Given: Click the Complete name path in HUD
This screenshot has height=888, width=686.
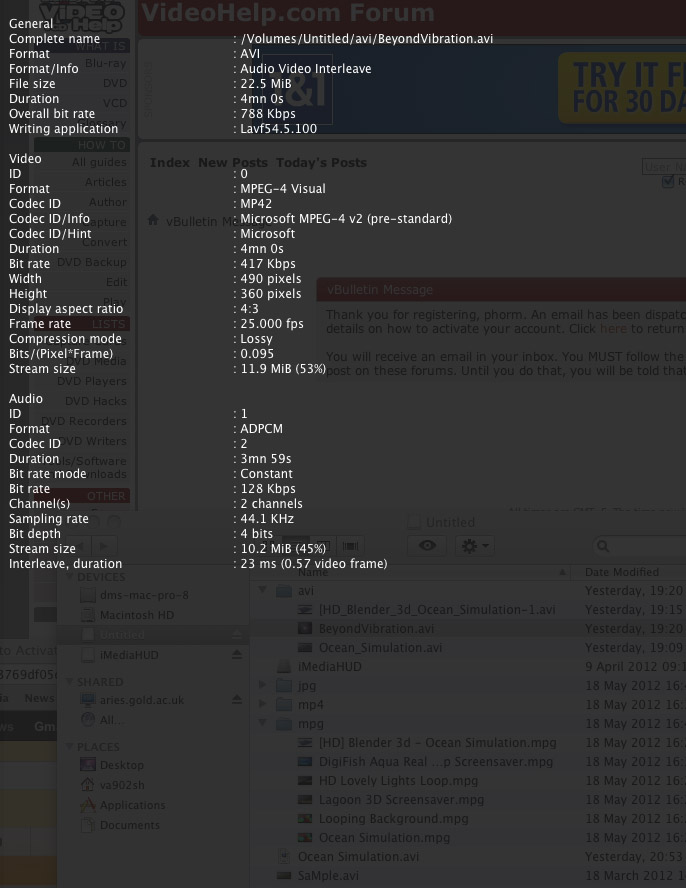Looking at the screenshot, I should click(367, 39).
